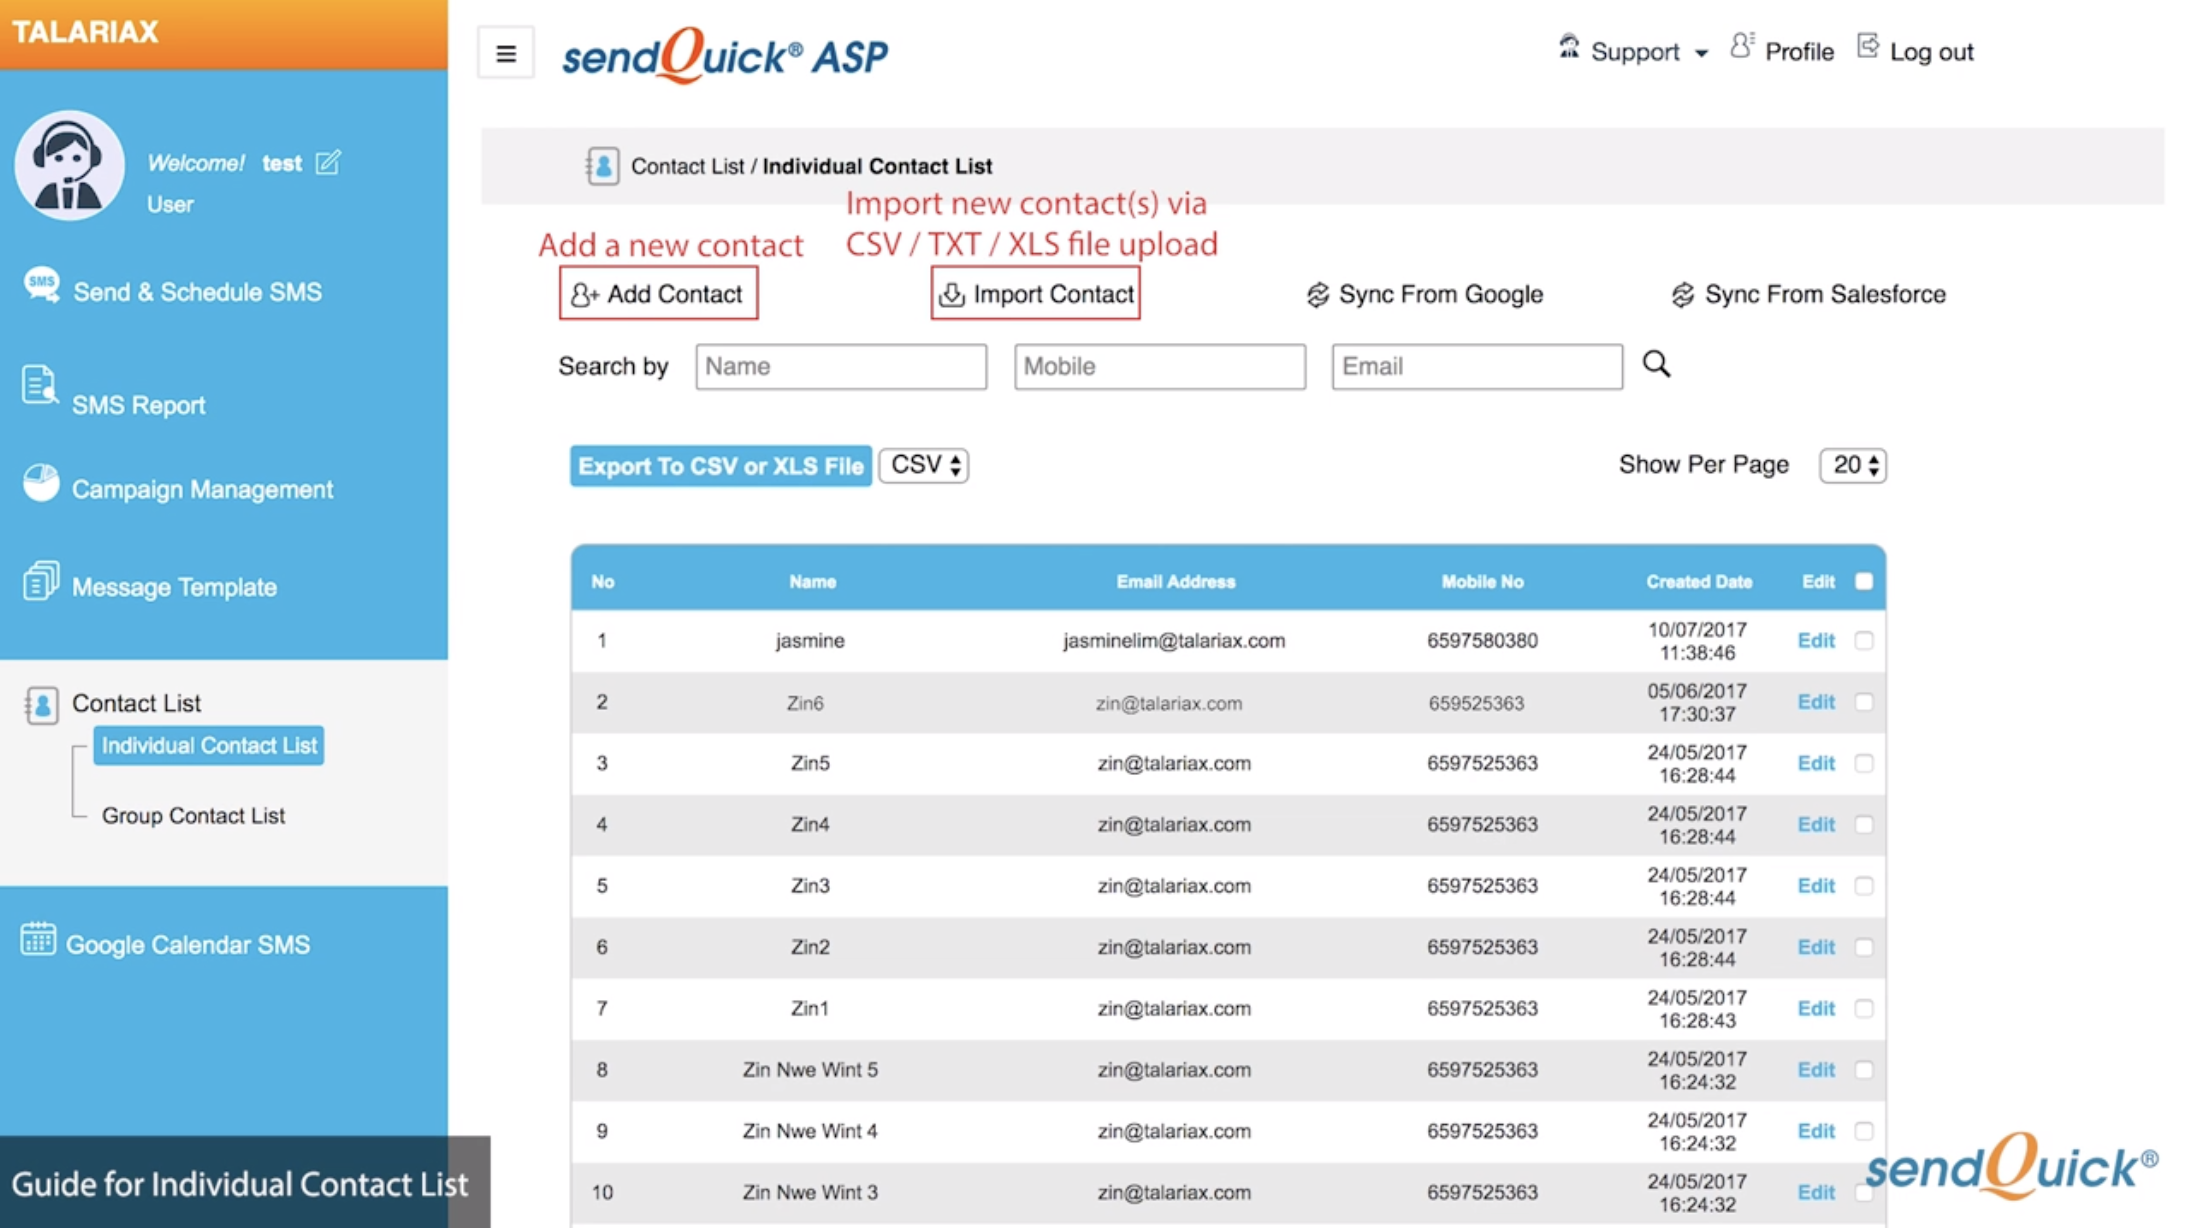Viewport: 2186px width, 1228px height.
Task: Open Google Calendar SMS section
Action: tap(188, 944)
